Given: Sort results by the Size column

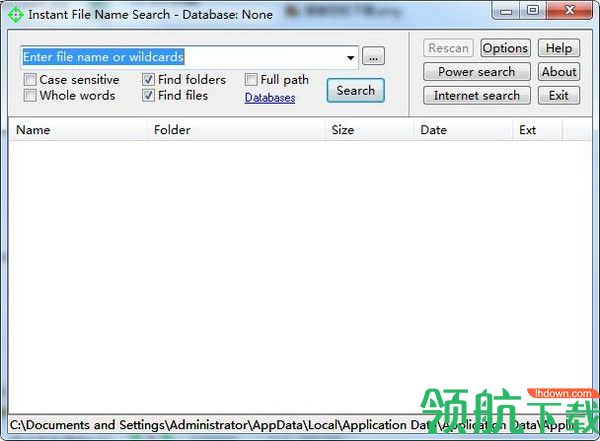Looking at the screenshot, I should click(x=370, y=130).
